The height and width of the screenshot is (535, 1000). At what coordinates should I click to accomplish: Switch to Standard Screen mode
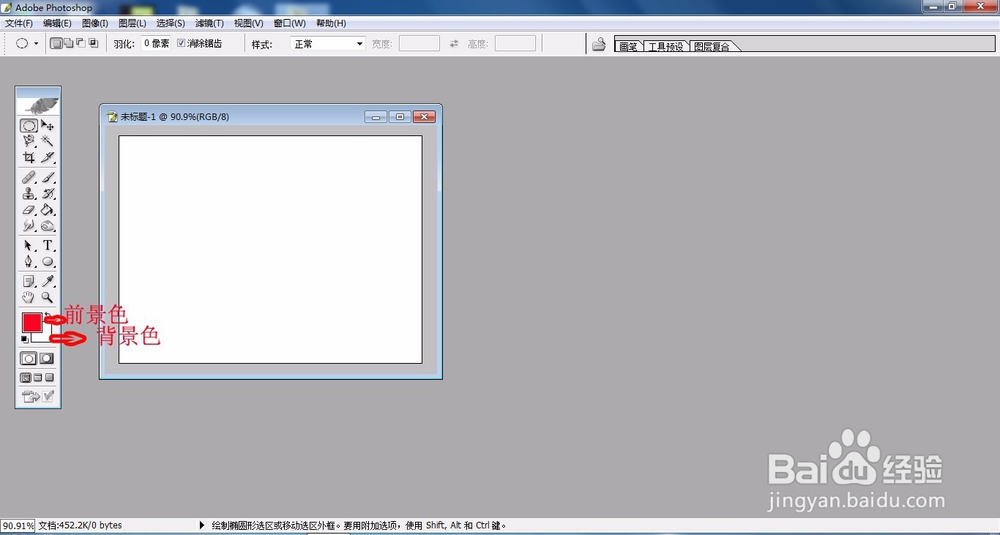click(x=26, y=378)
